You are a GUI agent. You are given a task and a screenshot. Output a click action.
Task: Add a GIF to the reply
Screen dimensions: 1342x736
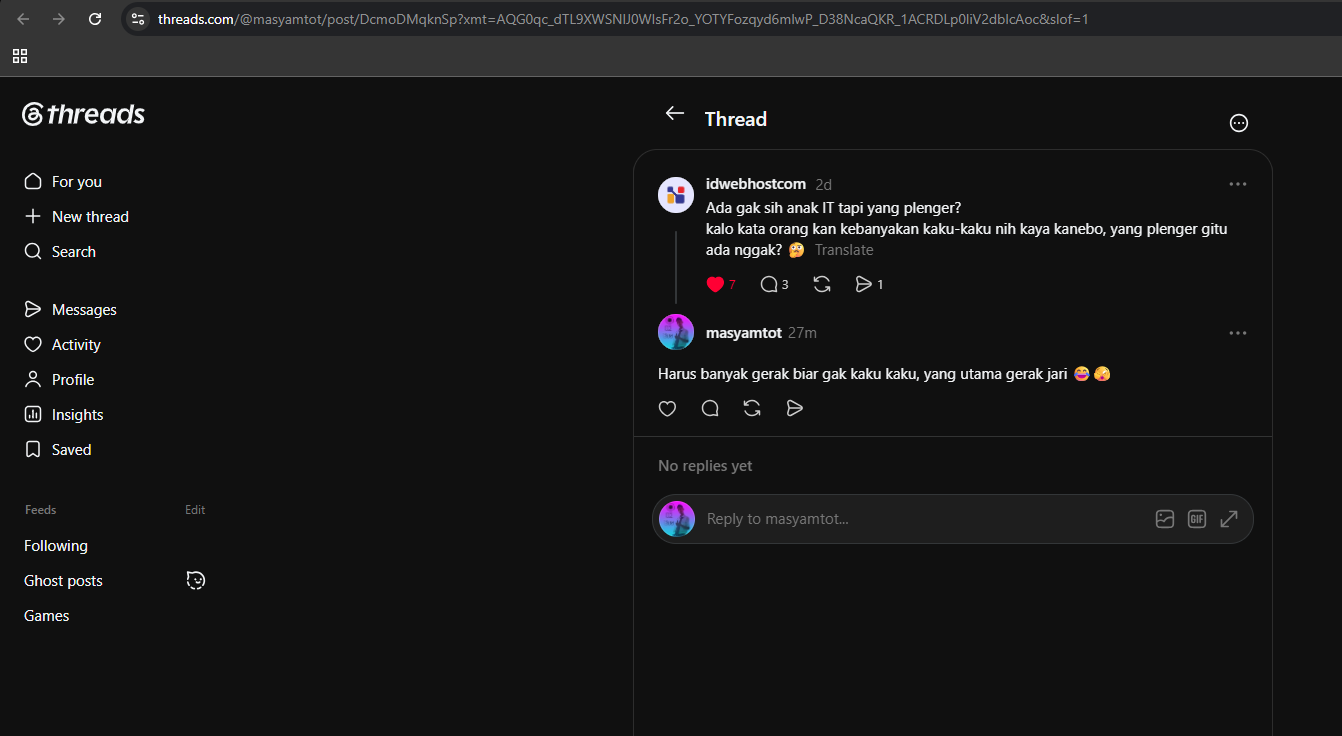click(x=1197, y=519)
